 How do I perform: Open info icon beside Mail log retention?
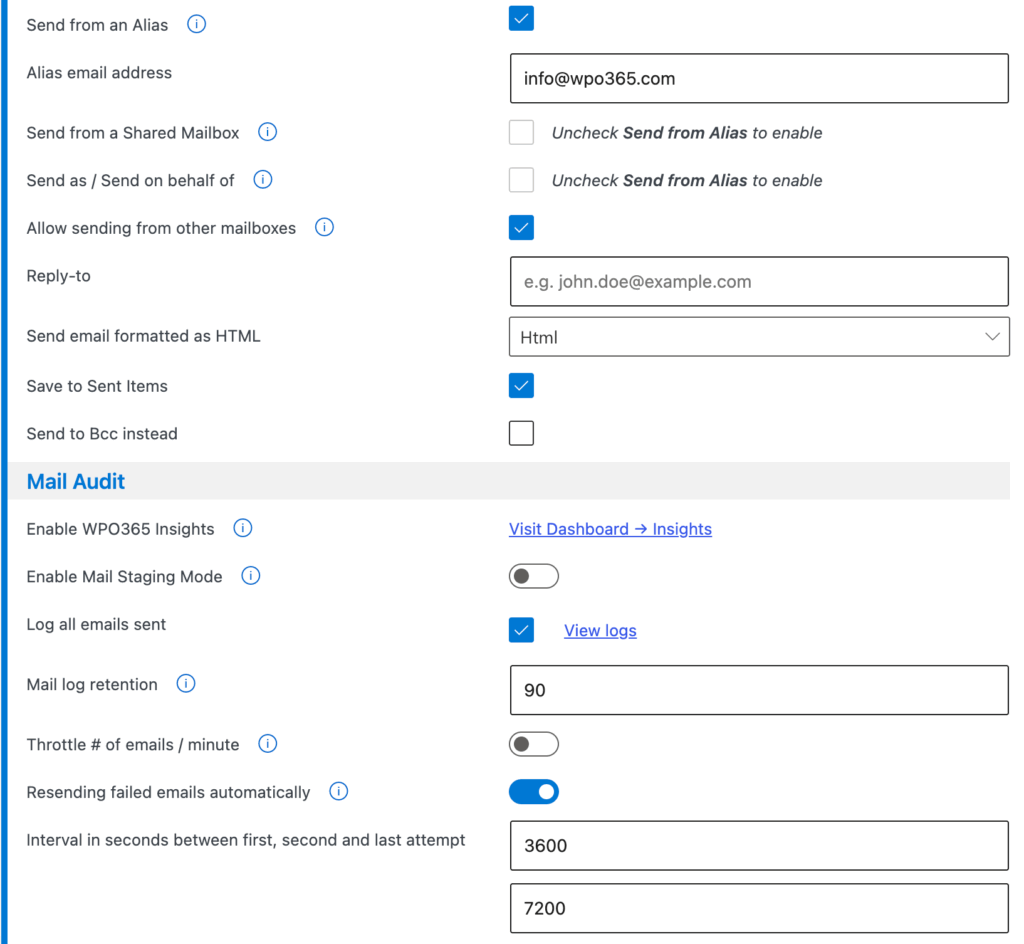[186, 684]
